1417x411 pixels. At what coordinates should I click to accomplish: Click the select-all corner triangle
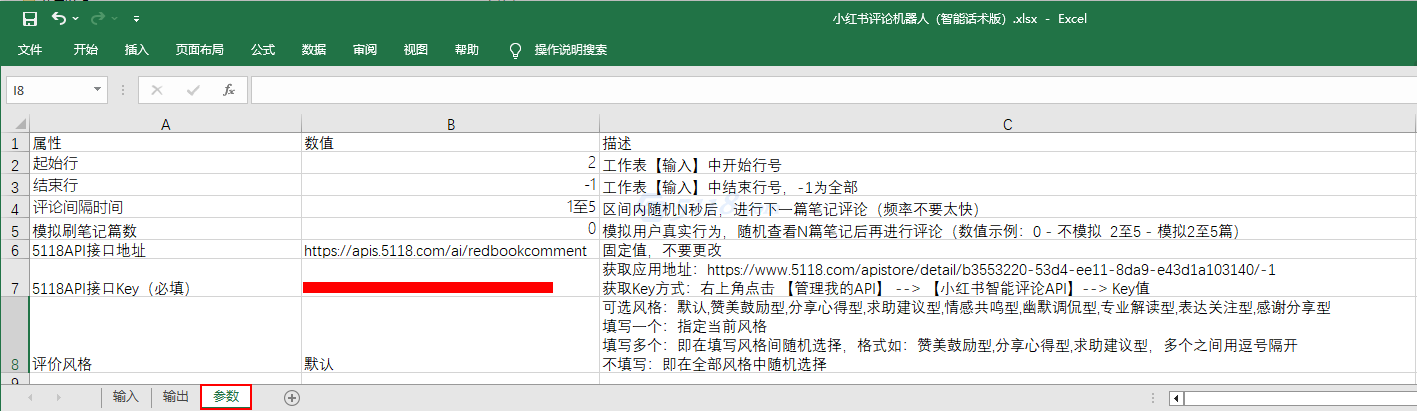15,124
